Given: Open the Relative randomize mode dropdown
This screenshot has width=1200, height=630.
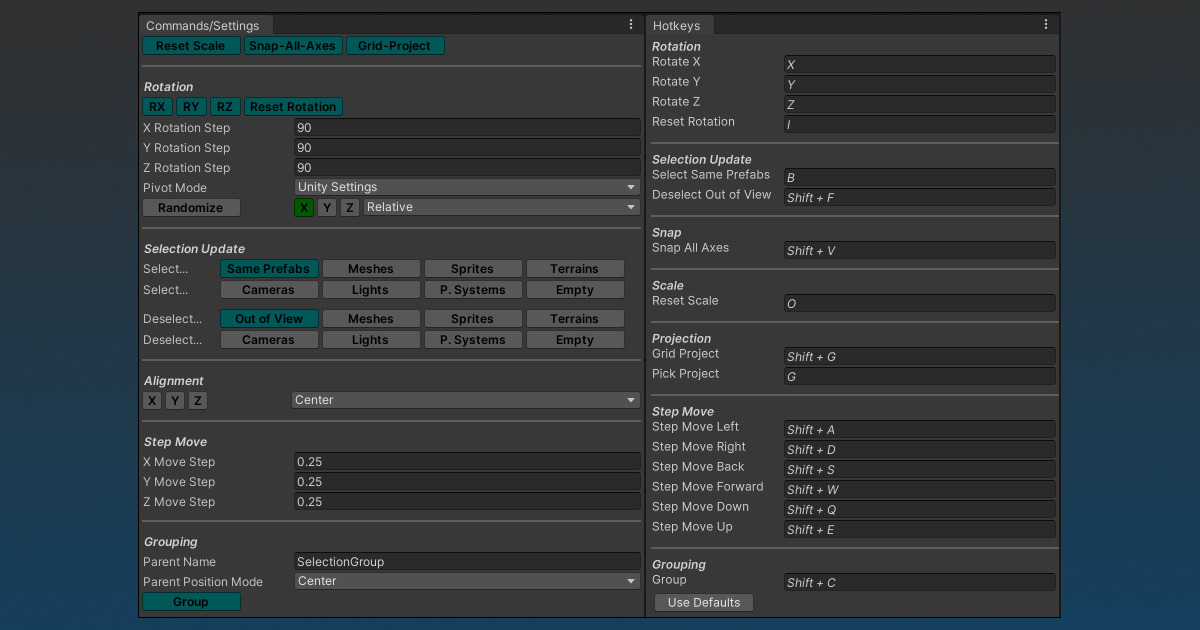Looking at the screenshot, I should [502, 207].
